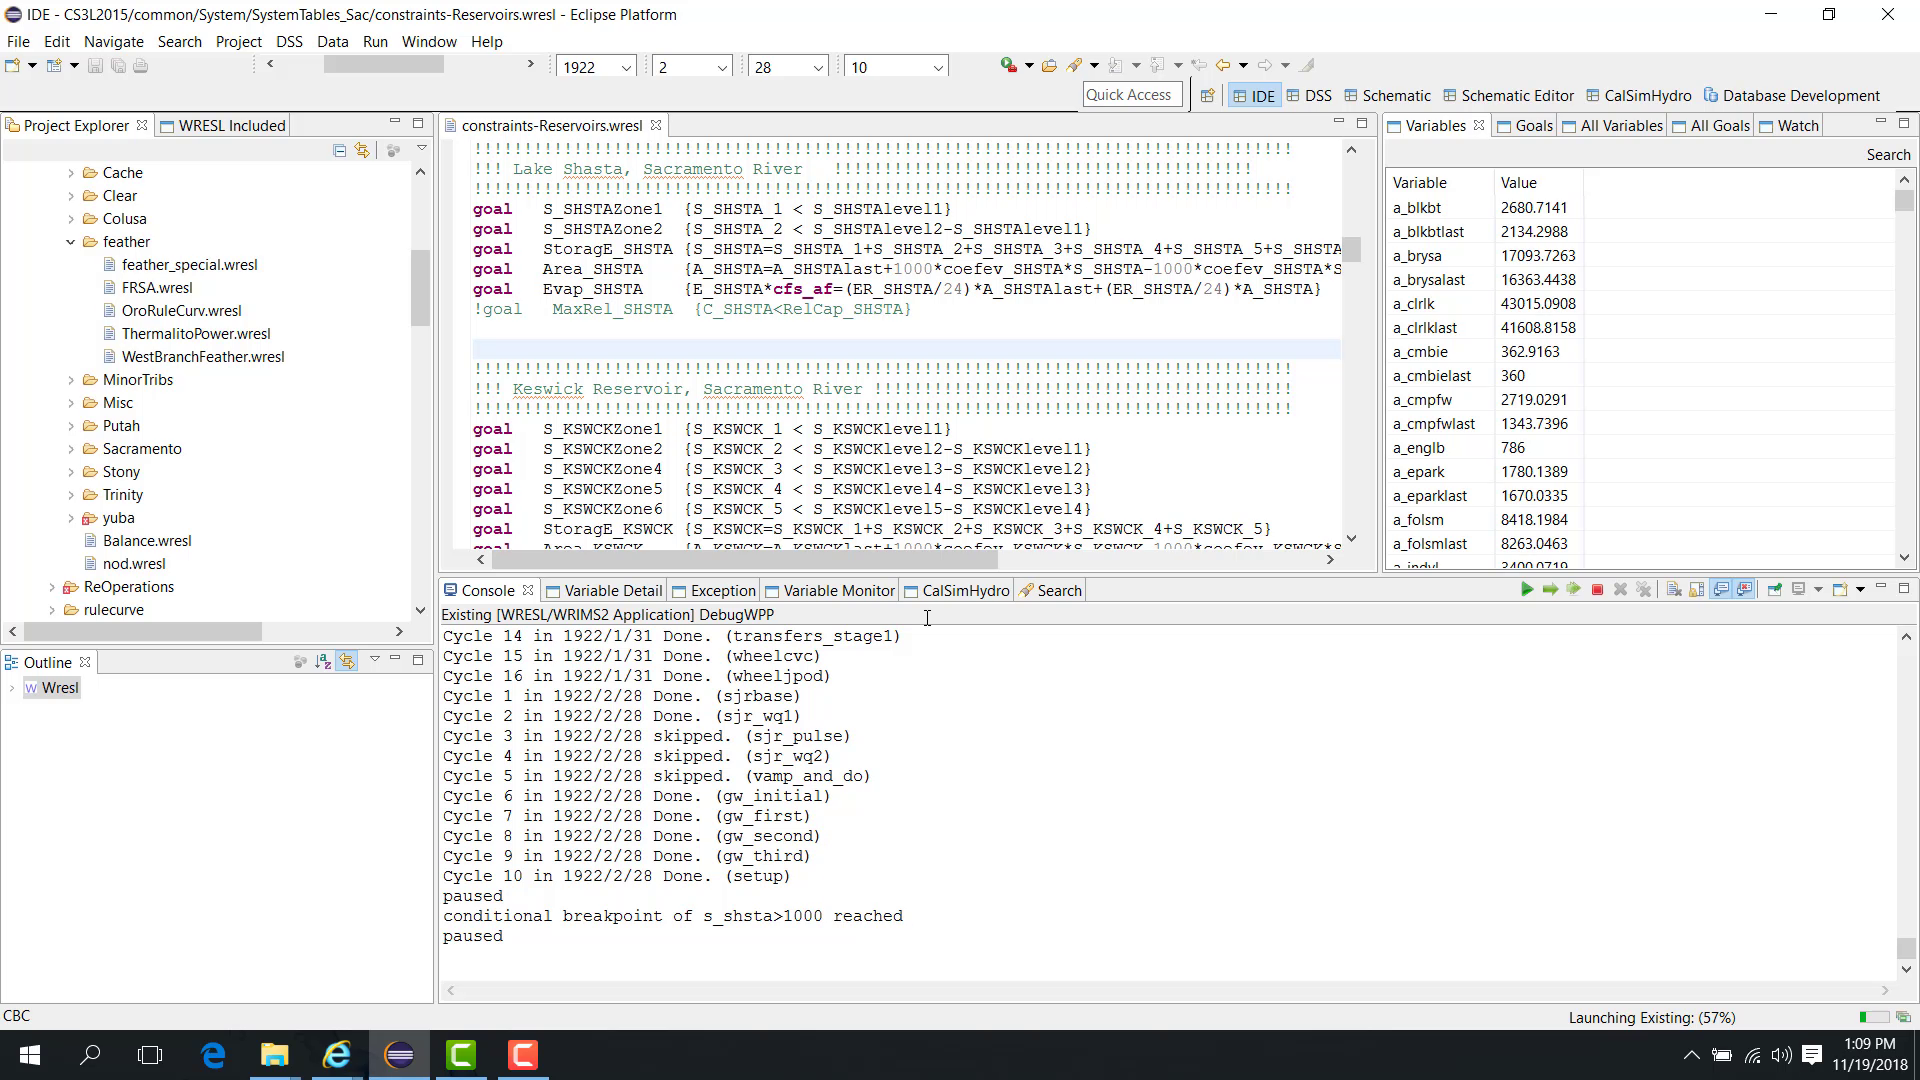Switch to the Variable Detail tab
The width and height of the screenshot is (1920, 1080).
coord(604,591)
